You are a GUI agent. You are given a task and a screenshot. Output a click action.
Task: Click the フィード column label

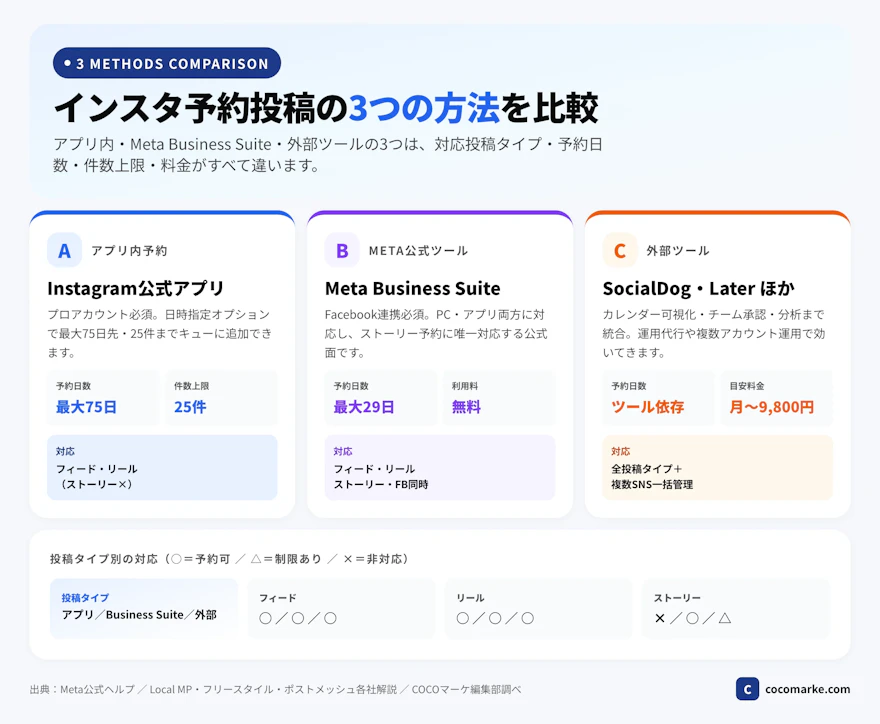(277, 598)
